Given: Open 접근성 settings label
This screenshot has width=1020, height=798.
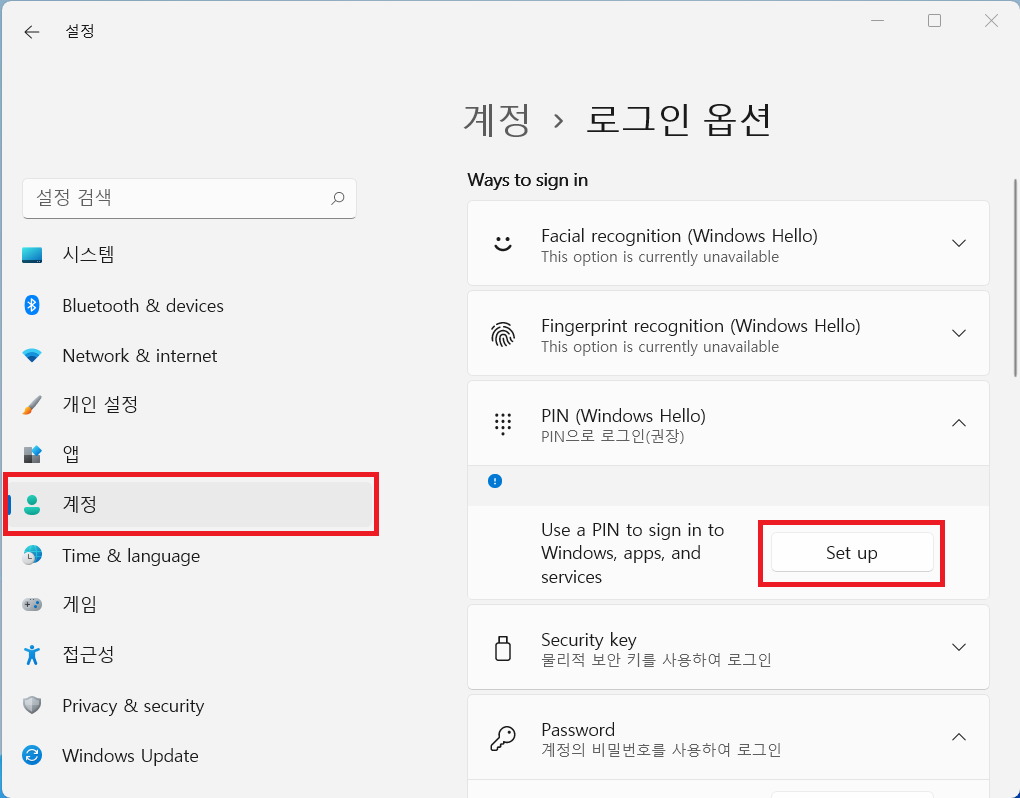Looking at the screenshot, I should click(88, 654).
